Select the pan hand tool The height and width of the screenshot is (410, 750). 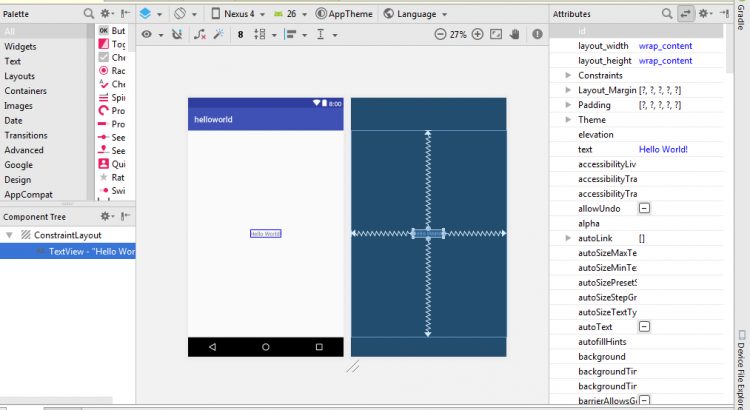point(514,34)
